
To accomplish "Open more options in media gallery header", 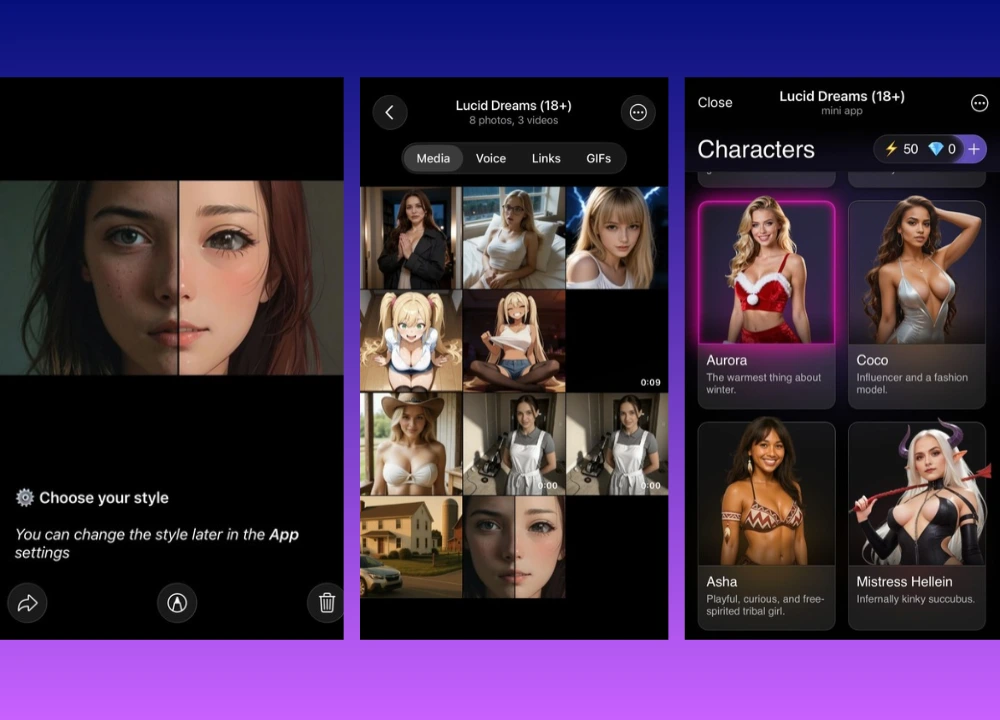I will pyautogui.click(x=638, y=113).
